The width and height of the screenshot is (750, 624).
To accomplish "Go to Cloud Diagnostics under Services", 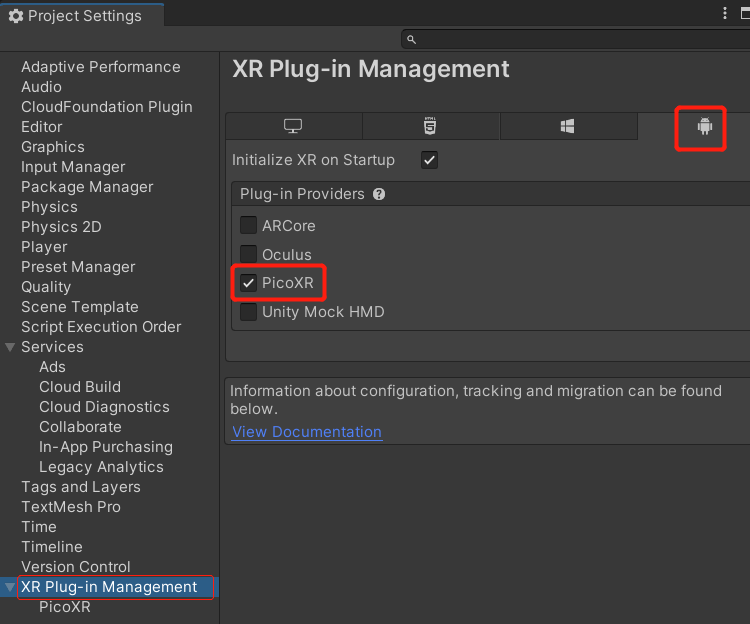I will (x=104, y=407).
